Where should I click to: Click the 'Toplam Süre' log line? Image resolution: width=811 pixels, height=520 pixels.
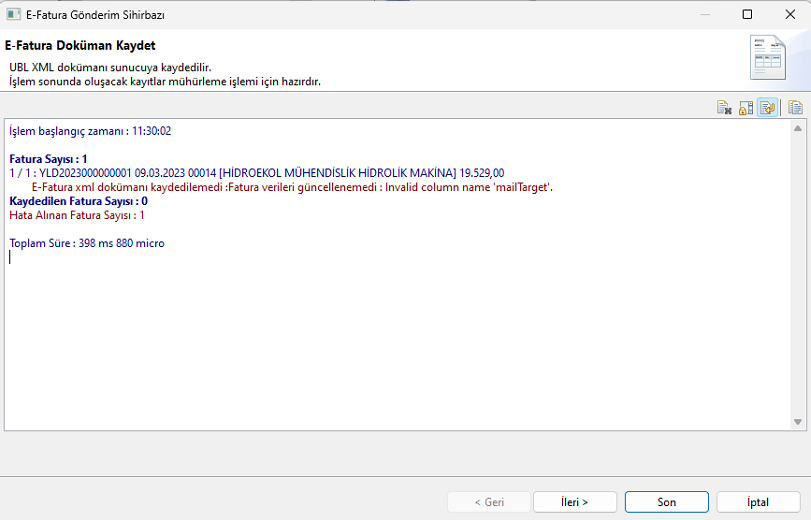(87, 243)
